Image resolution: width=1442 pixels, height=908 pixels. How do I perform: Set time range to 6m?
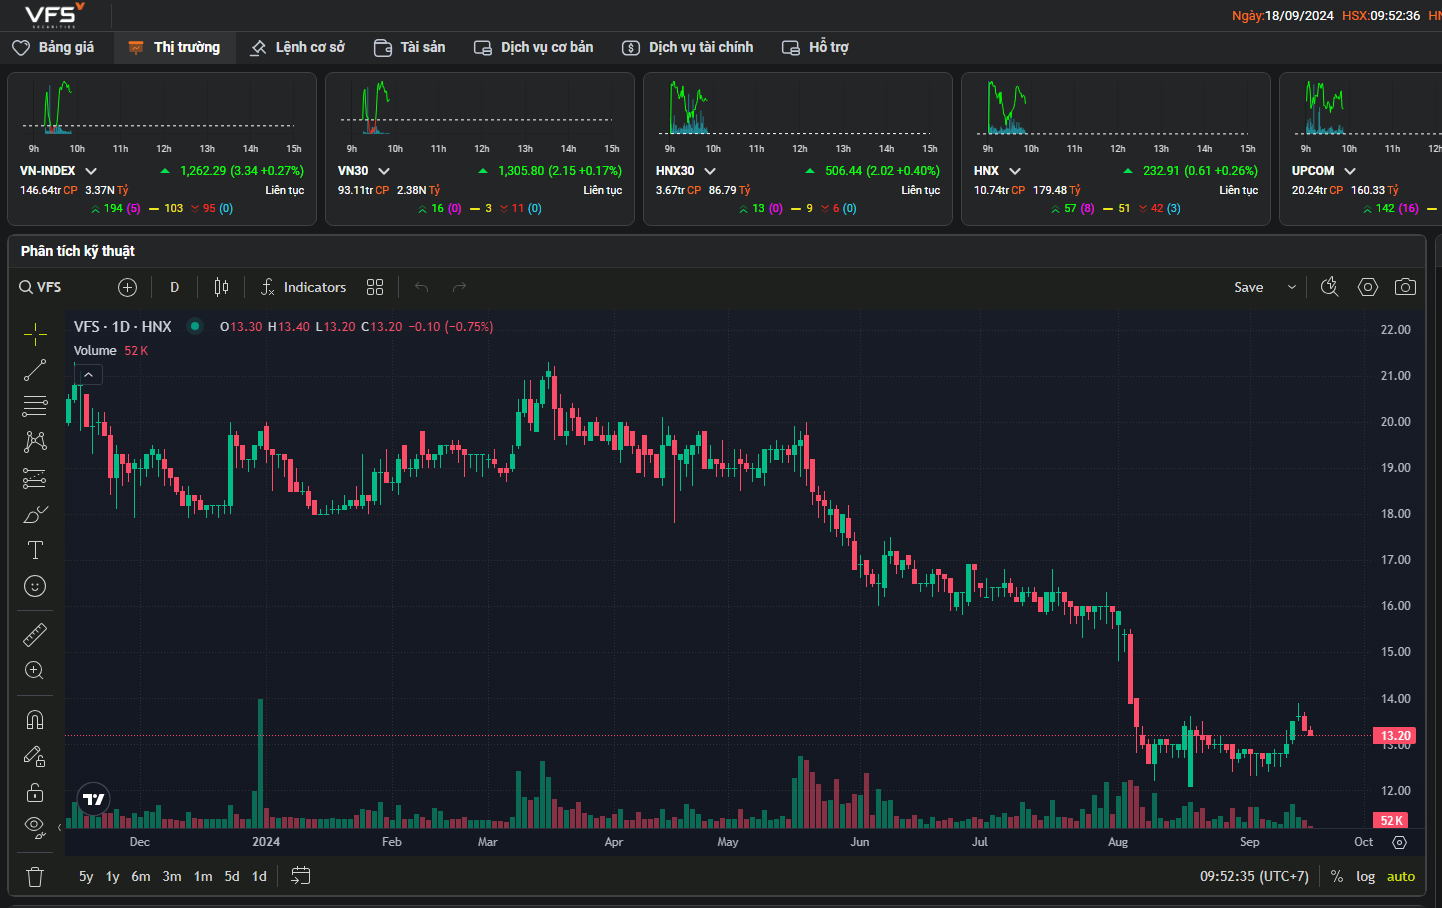(141, 876)
